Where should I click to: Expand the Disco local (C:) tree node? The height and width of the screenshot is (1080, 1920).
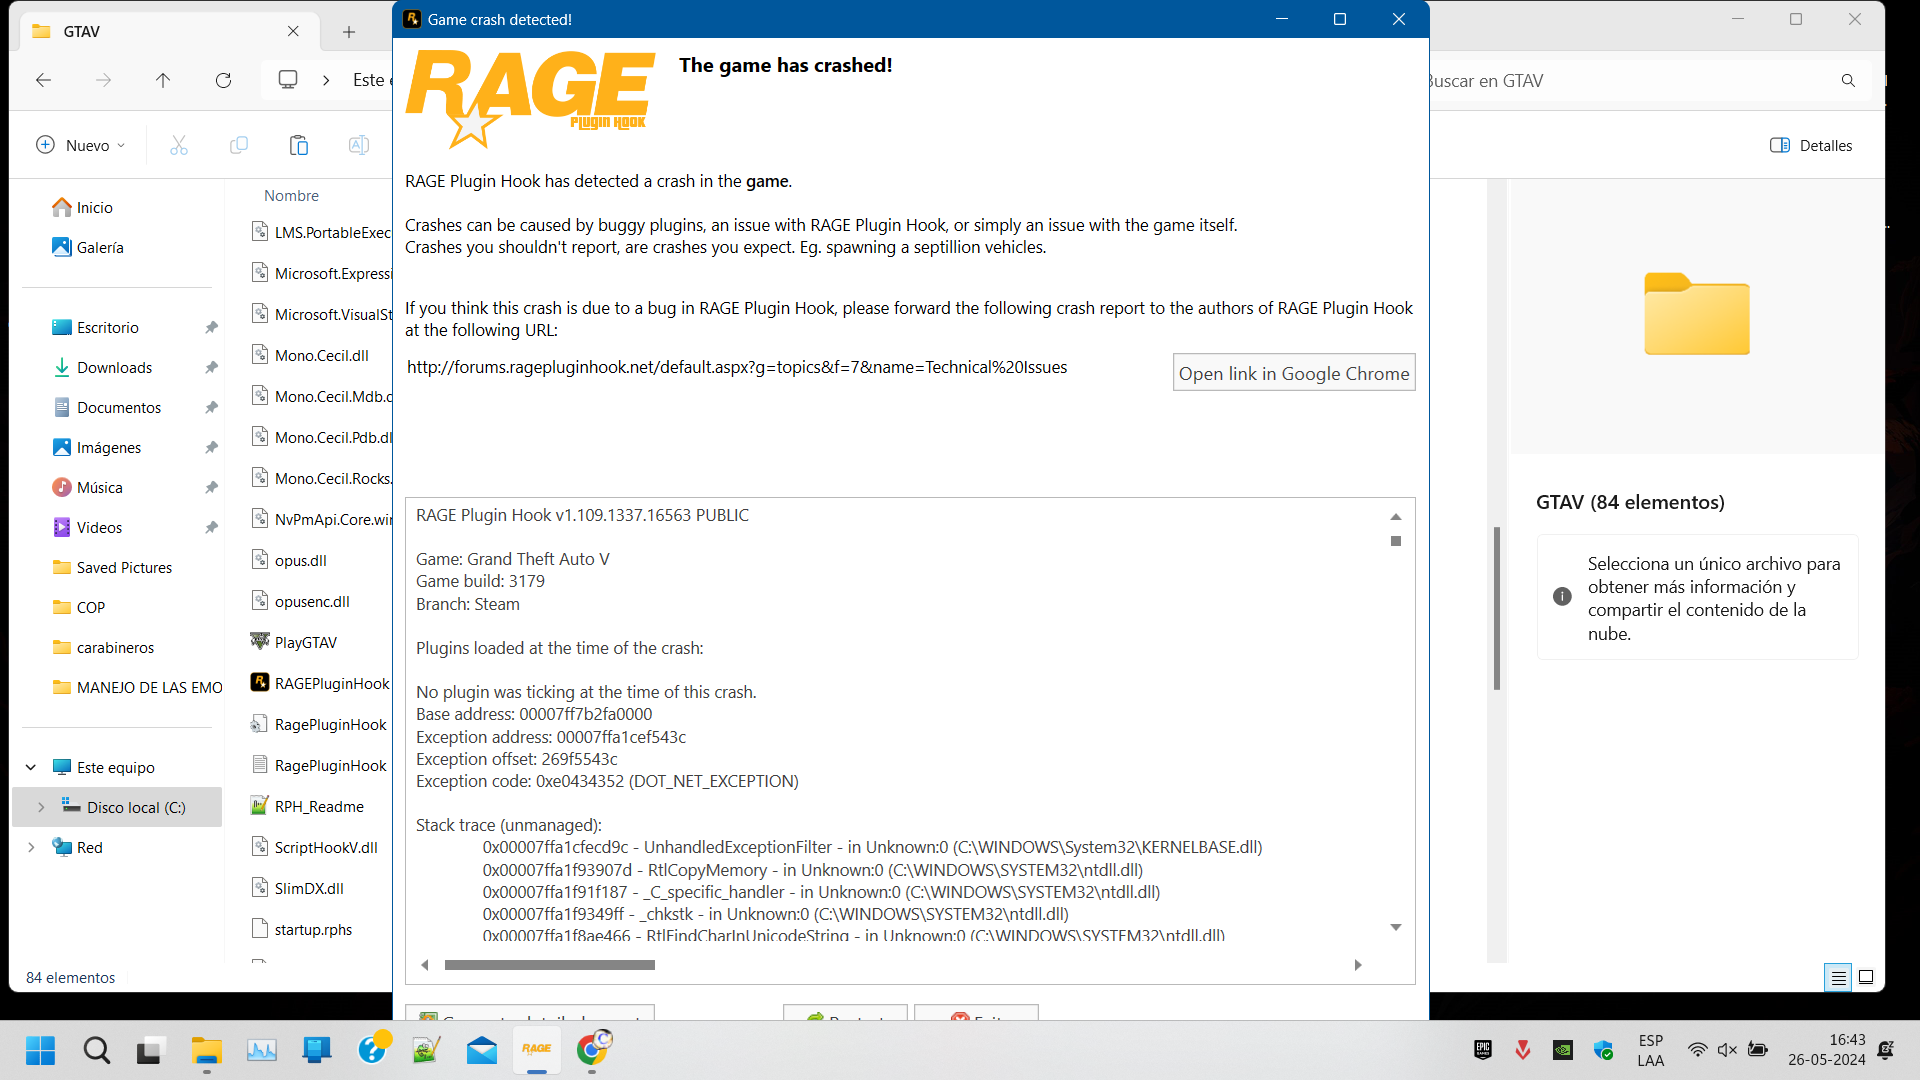click(x=41, y=807)
